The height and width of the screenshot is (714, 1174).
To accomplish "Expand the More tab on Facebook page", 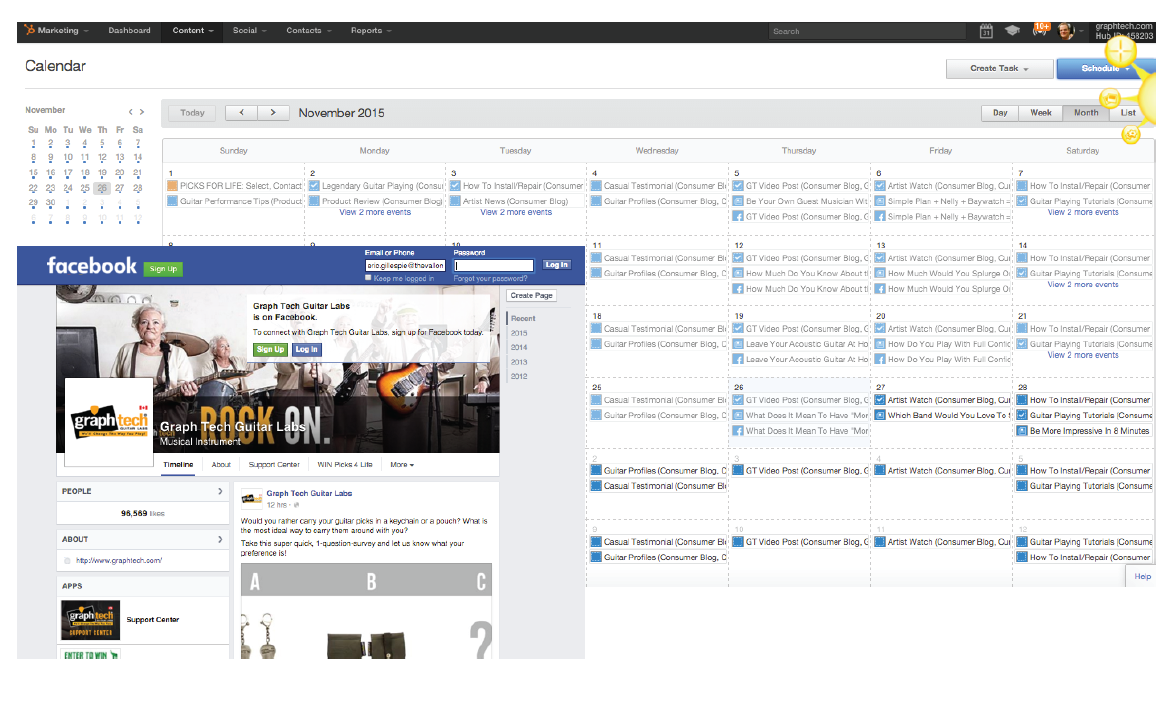I will point(402,465).
